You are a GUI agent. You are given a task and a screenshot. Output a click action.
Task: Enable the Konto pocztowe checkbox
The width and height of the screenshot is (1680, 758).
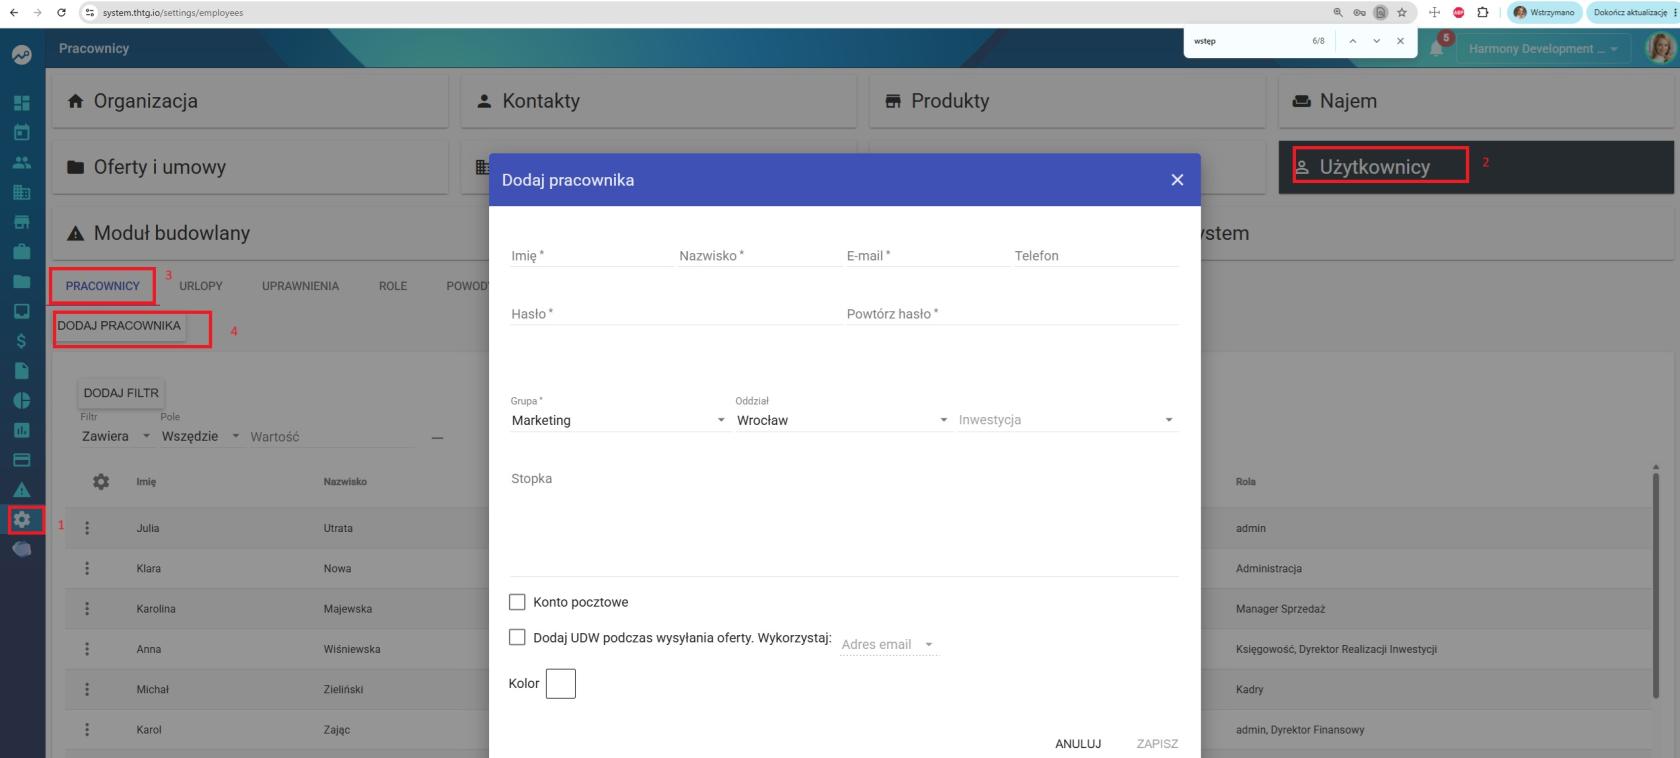click(x=517, y=602)
